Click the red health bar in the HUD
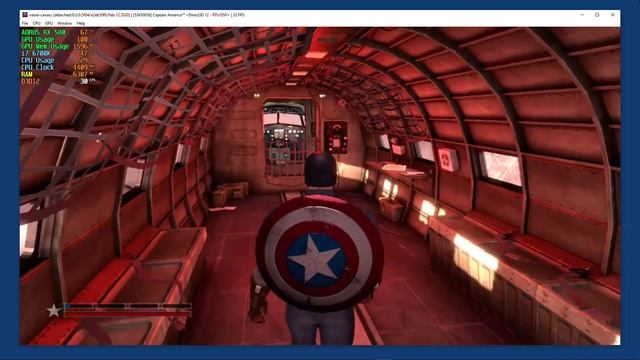 [x=127, y=313]
